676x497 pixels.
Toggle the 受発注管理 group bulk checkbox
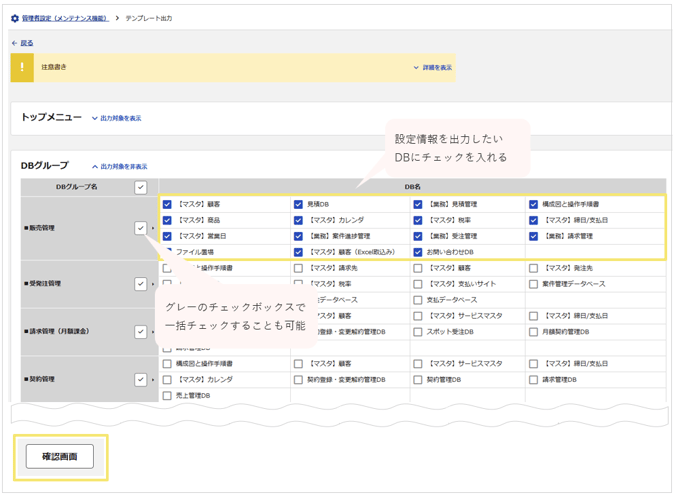coord(141,284)
